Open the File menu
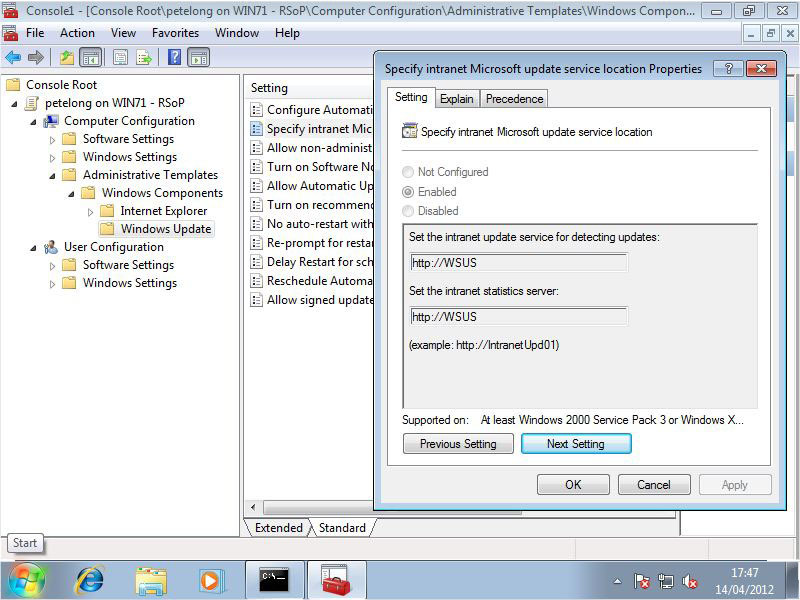This screenshot has width=800, height=600. tap(35, 33)
